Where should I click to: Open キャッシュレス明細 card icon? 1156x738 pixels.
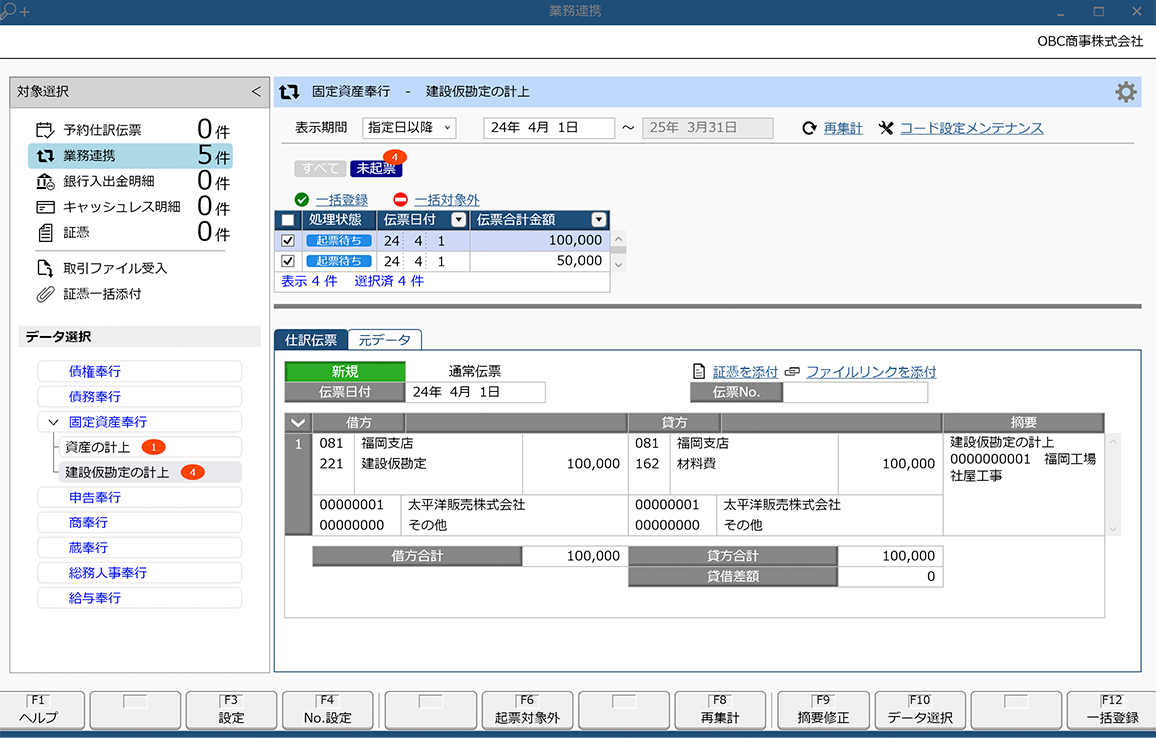pos(45,207)
